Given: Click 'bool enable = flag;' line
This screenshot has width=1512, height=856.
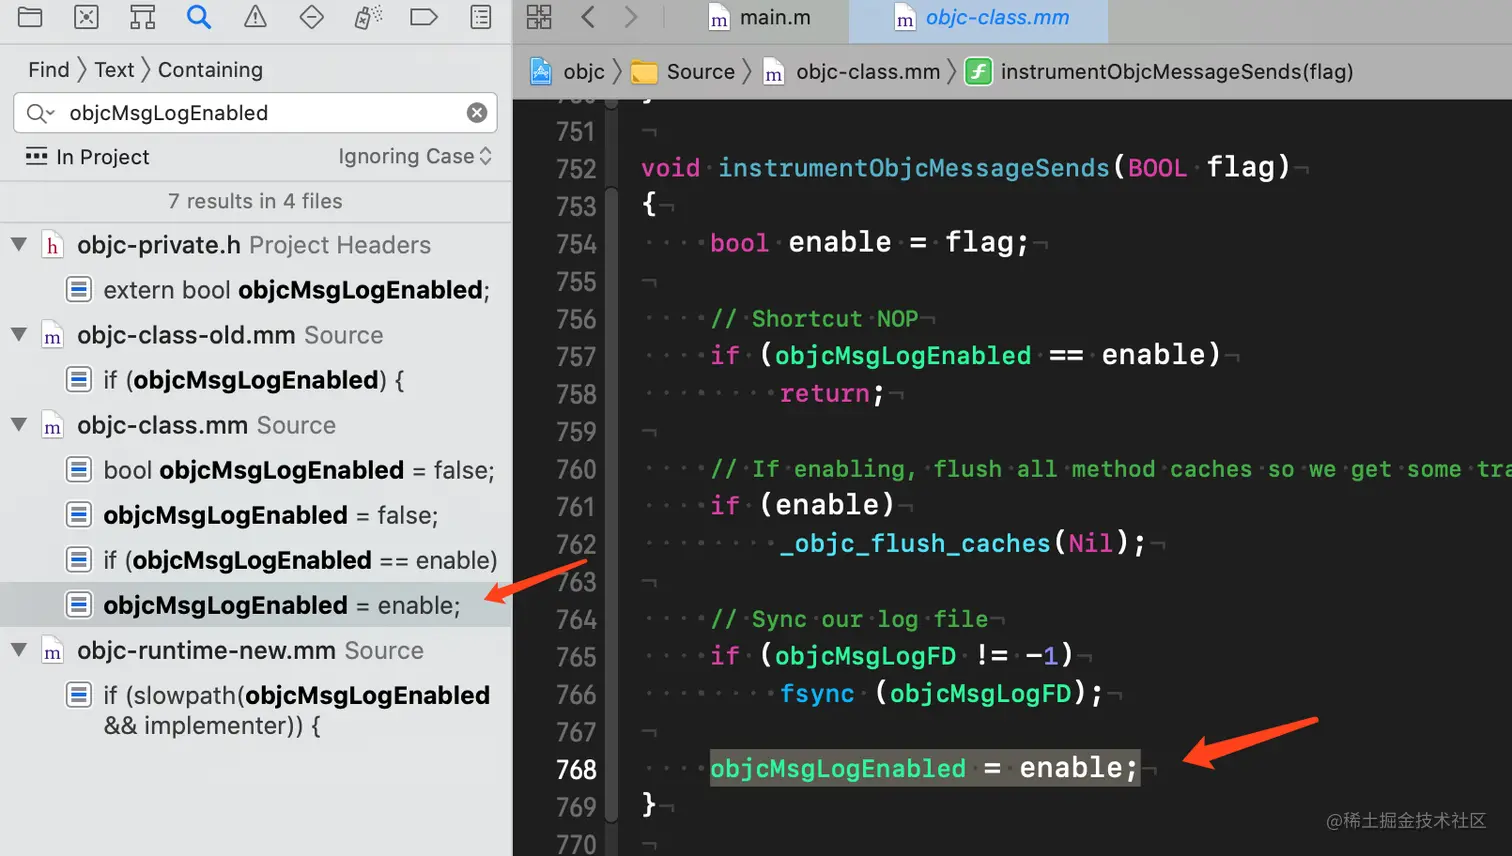Looking at the screenshot, I should pyautogui.click(x=869, y=242).
